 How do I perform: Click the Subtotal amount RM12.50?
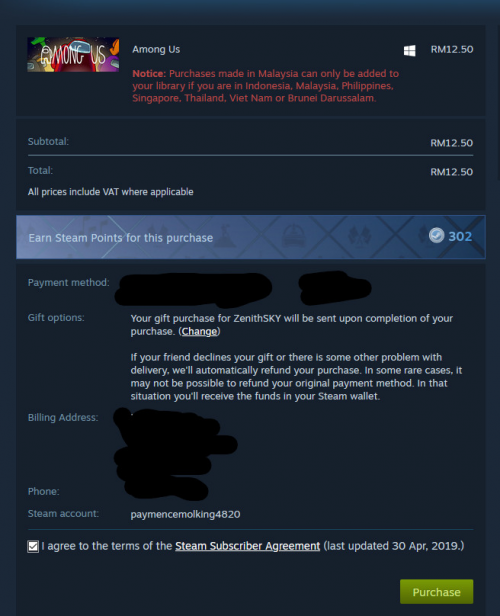pyautogui.click(x=452, y=143)
